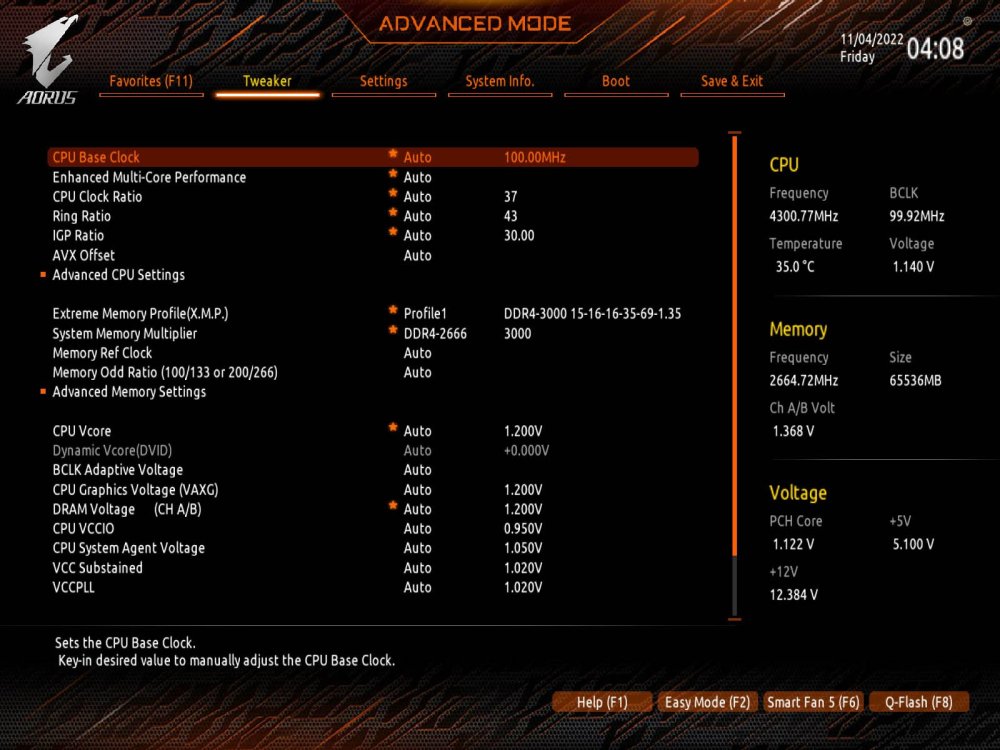Click the 65536MB memory size reading
Image resolution: width=1000 pixels, height=750 pixels.
[x=915, y=381]
